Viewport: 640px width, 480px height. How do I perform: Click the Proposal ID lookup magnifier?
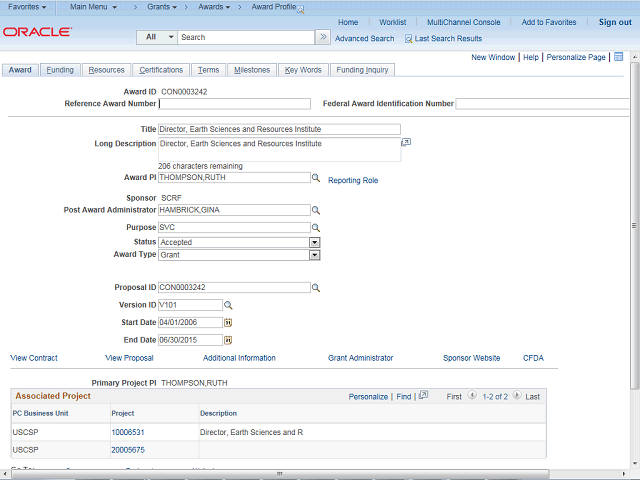click(315, 288)
